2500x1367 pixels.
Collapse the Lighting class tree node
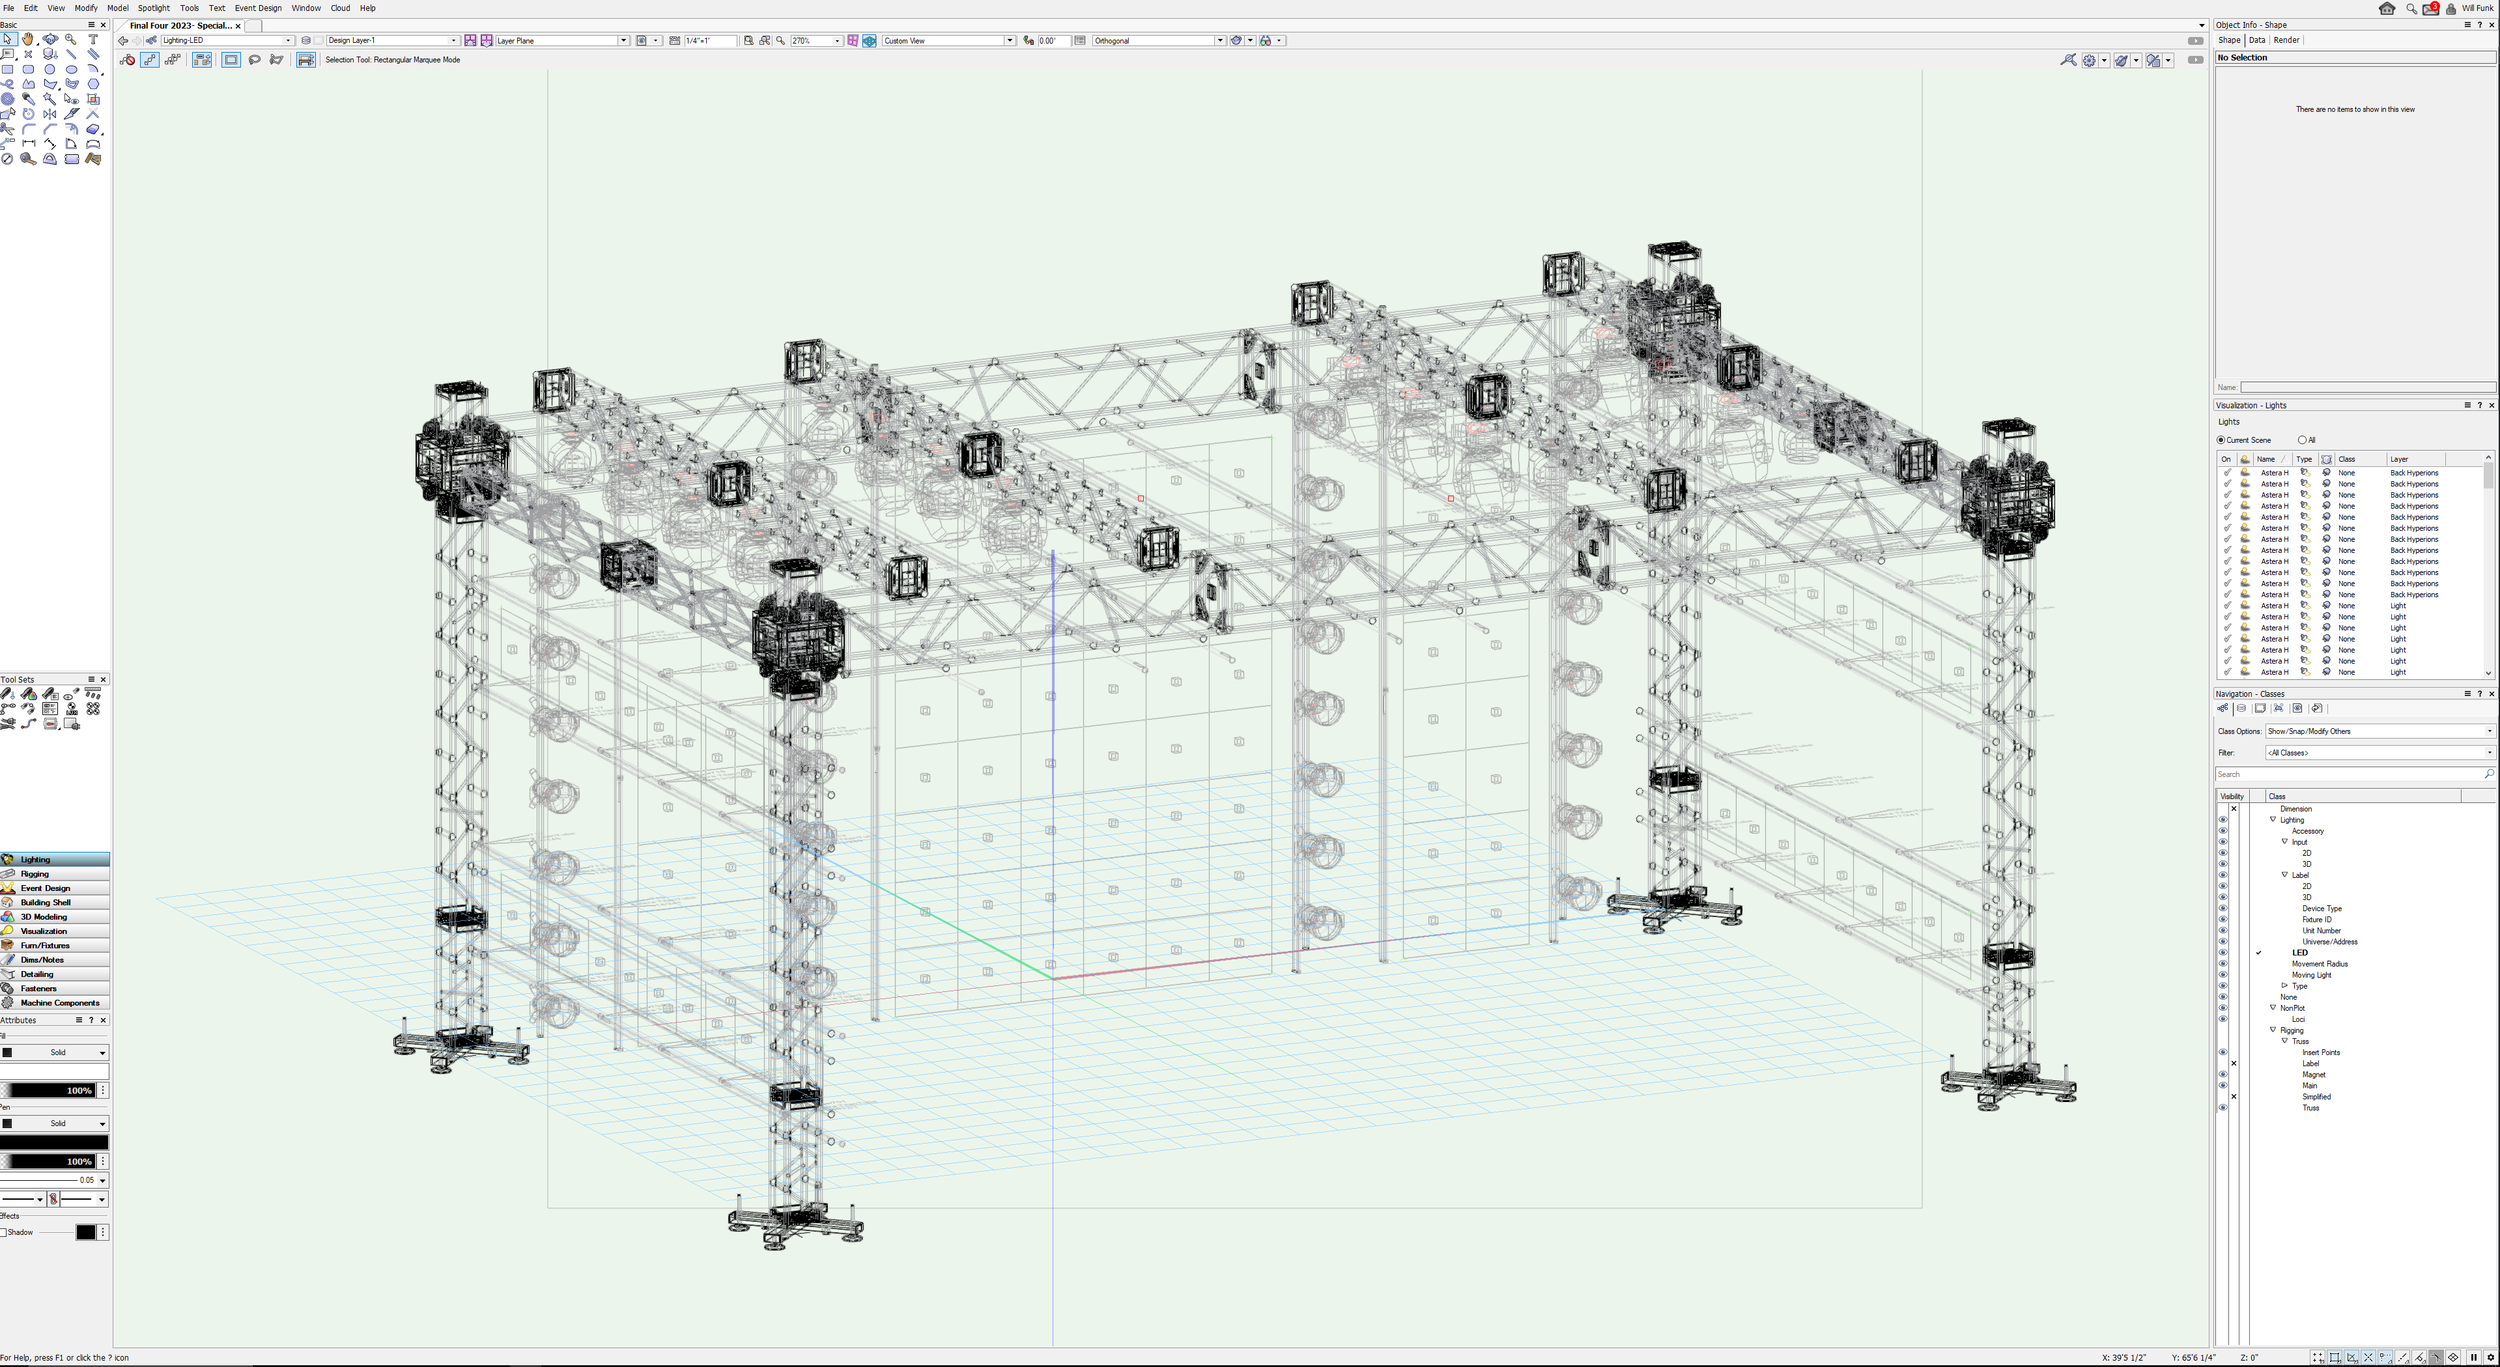coord(2273,820)
